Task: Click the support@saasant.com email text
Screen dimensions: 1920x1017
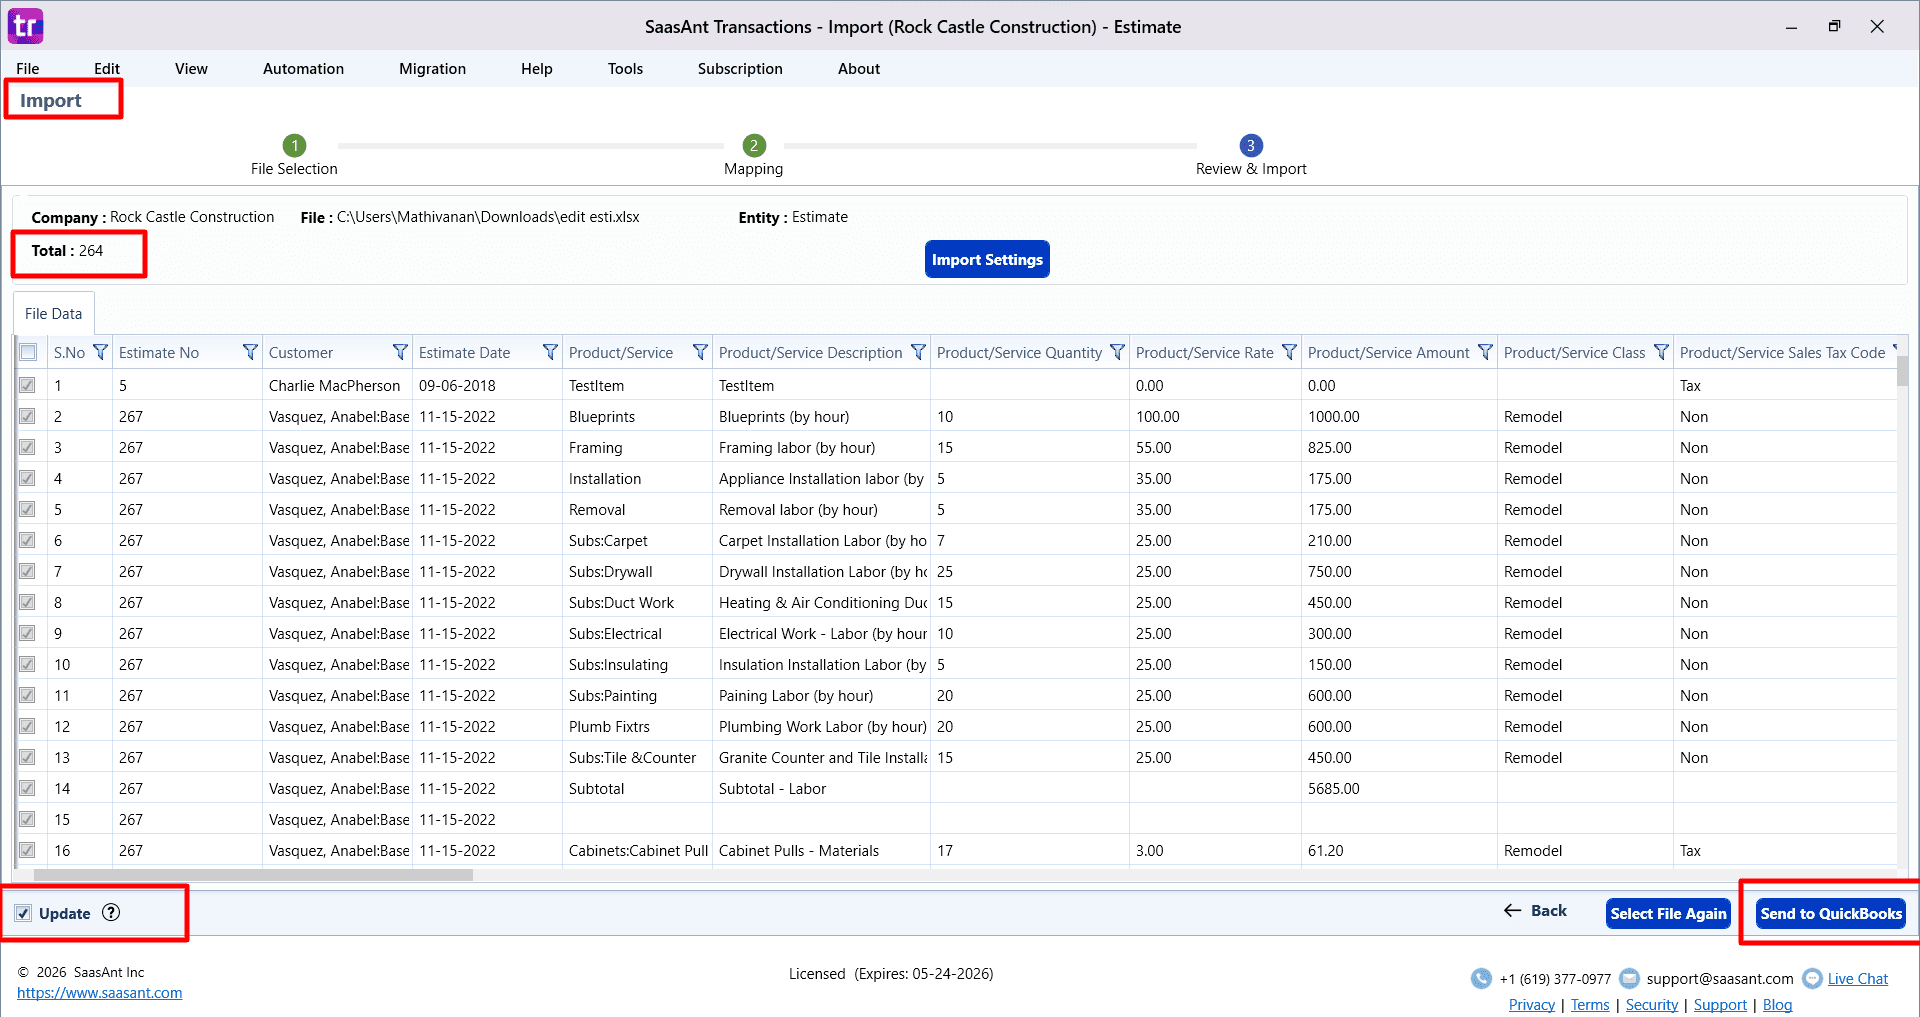Action: point(1720,979)
